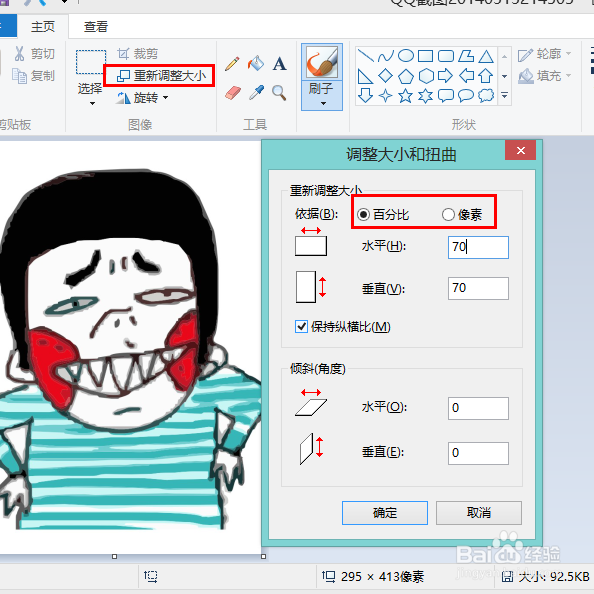The width and height of the screenshot is (594, 594).
Task: Expand the full shapes gallery
Action: [505, 95]
